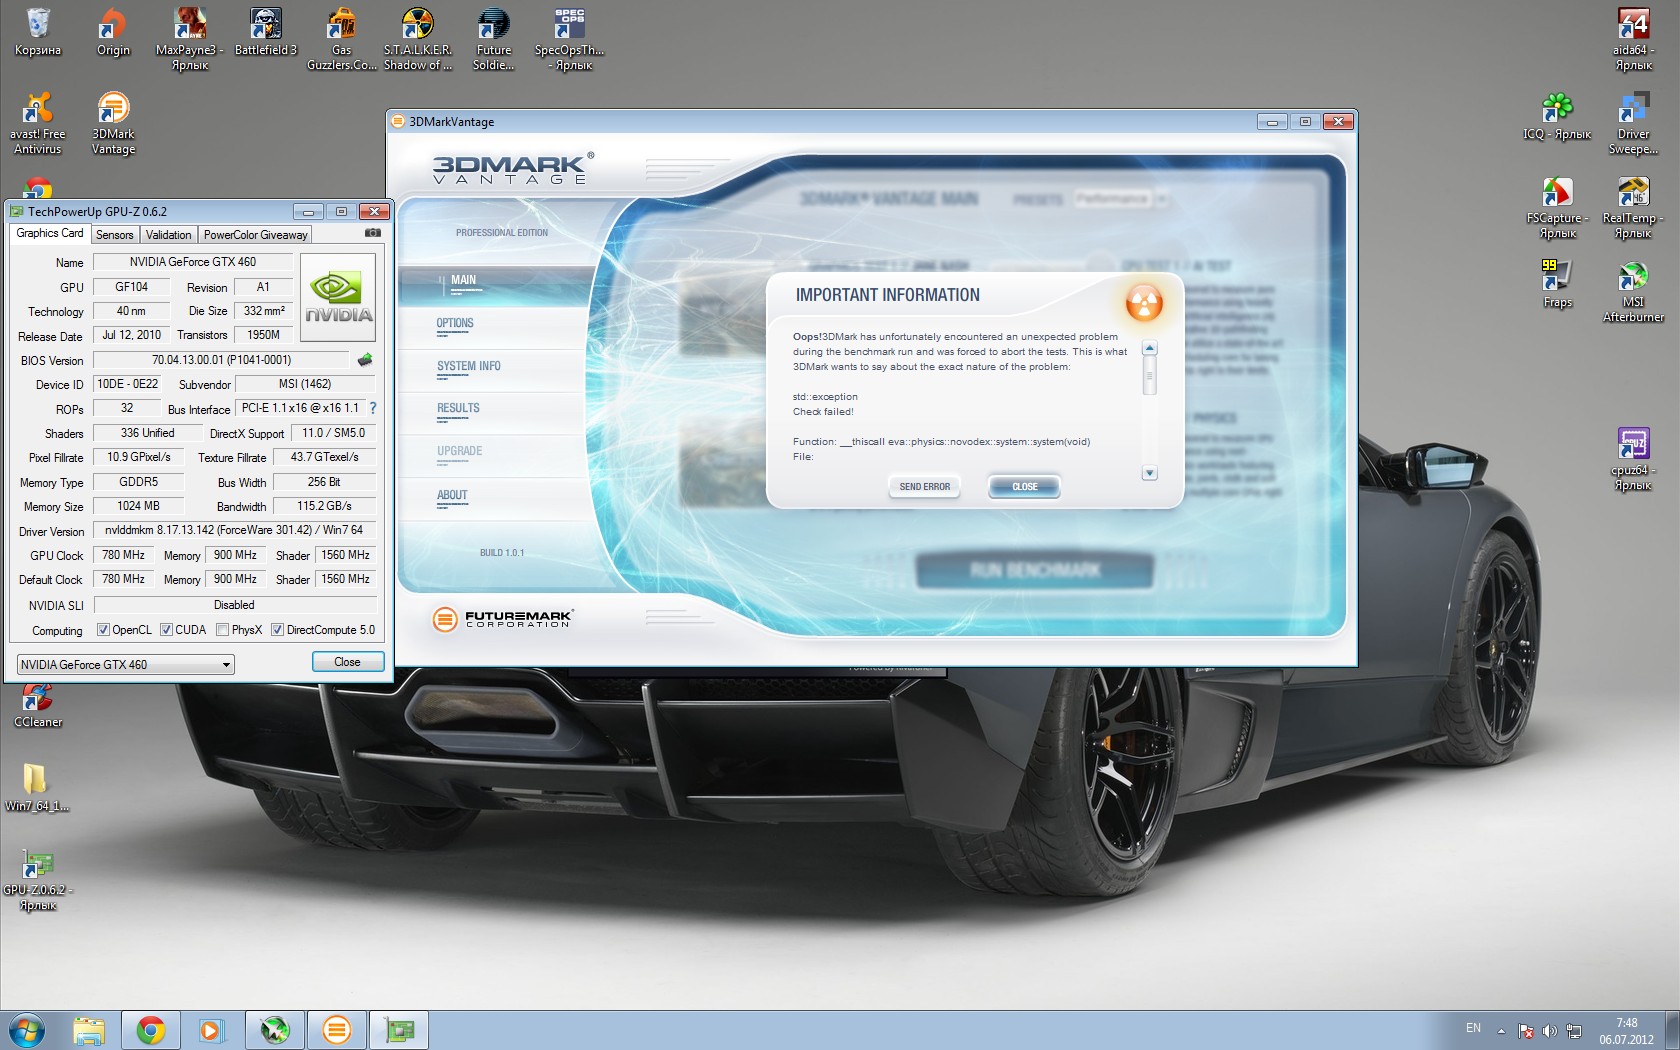Toggle the PhysX checkbox
The image size is (1680, 1050).
tap(223, 630)
